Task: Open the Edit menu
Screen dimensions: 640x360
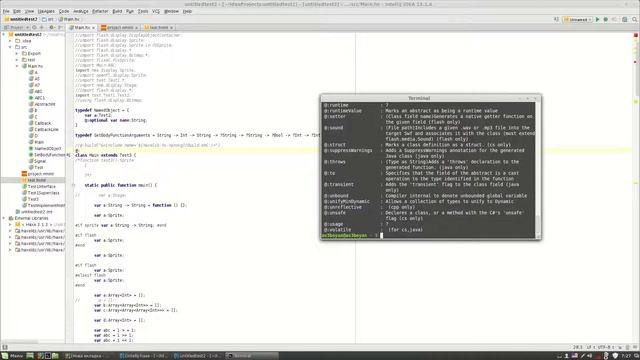Action: pyautogui.click(x=17, y=11)
